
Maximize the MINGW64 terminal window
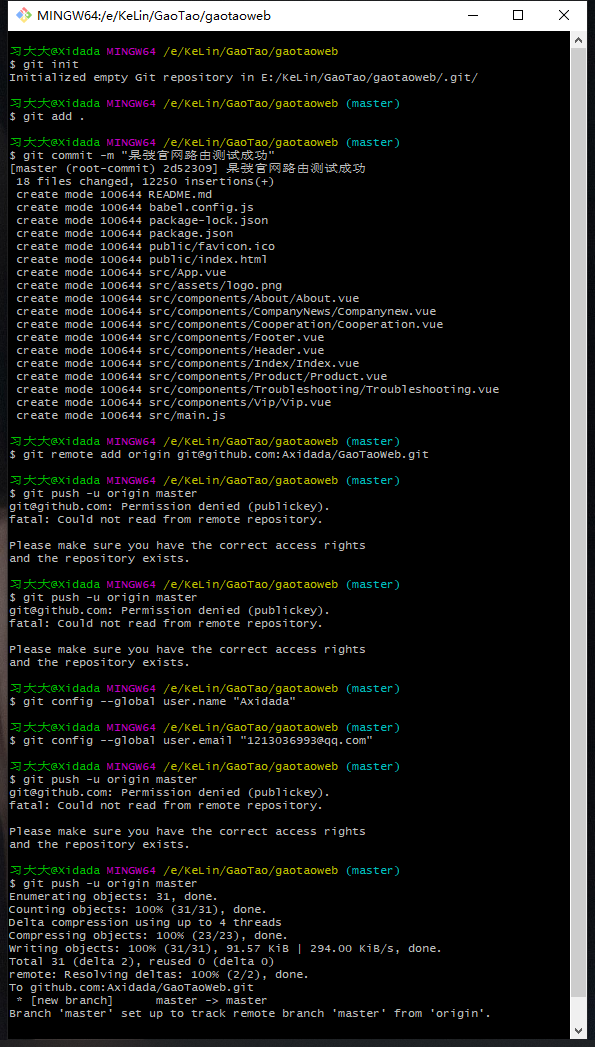pyautogui.click(x=518, y=15)
